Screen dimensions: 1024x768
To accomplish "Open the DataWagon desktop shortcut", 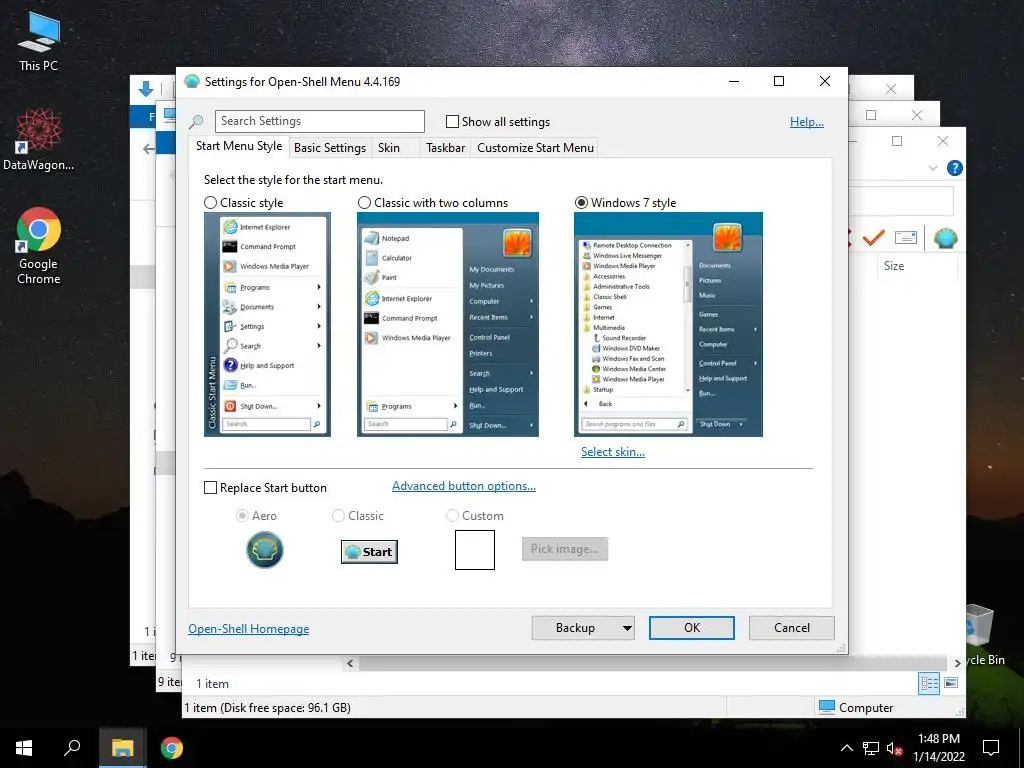I will pyautogui.click(x=38, y=140).
